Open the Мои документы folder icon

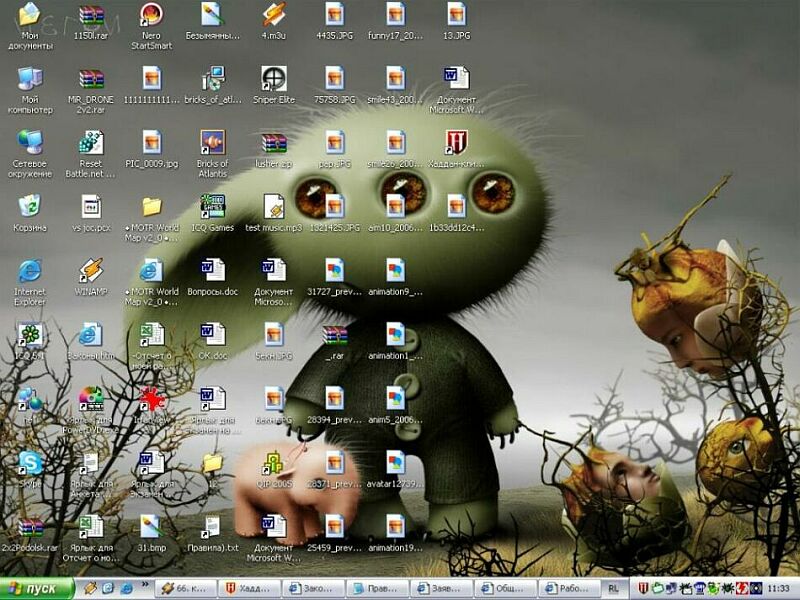[x=30, y=15]
